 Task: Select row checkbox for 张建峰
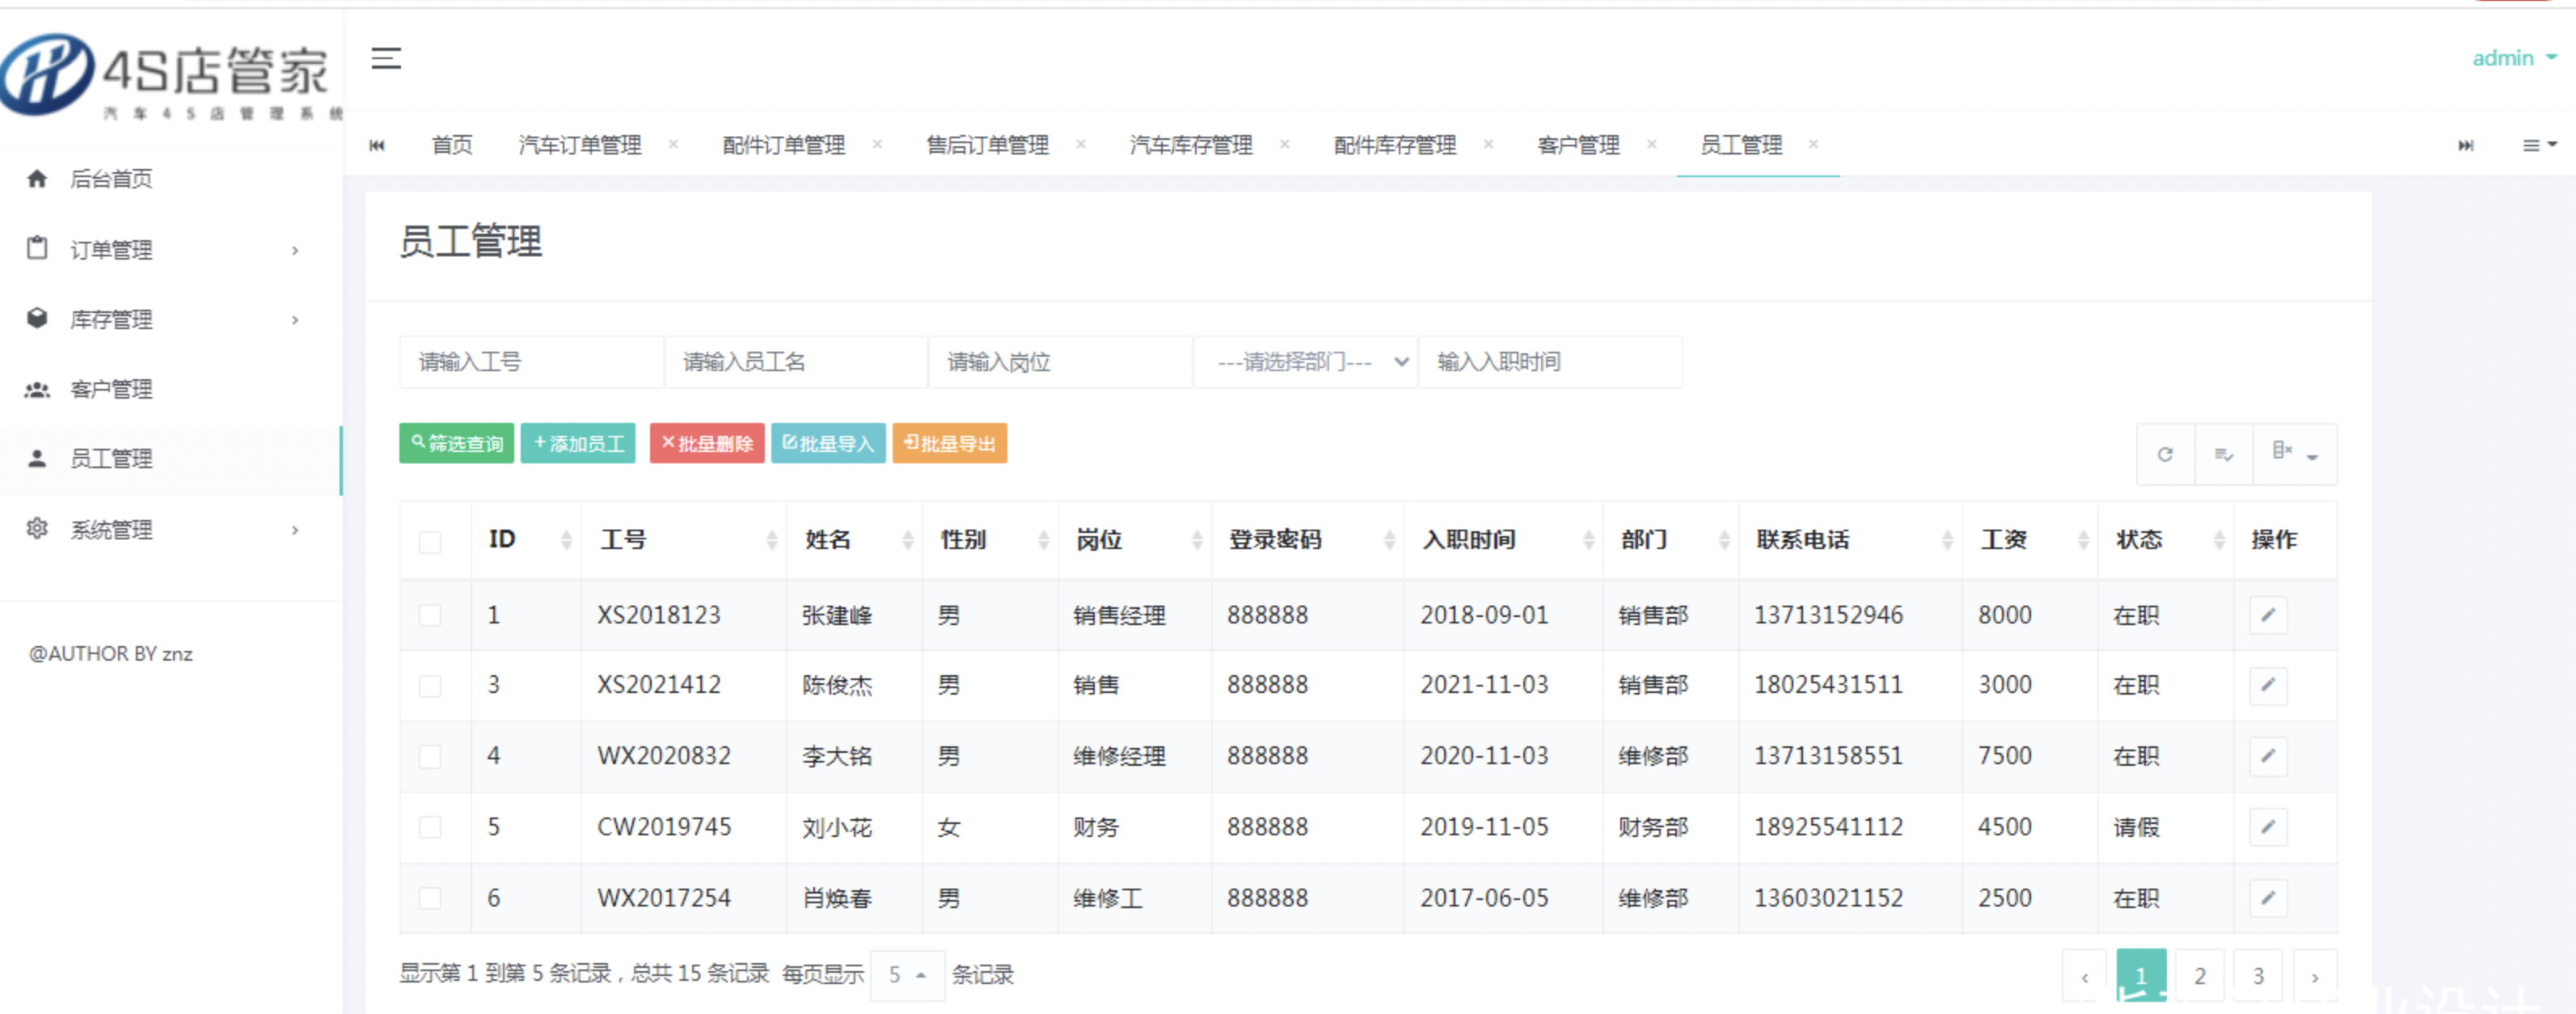click(x=430, y=615)
